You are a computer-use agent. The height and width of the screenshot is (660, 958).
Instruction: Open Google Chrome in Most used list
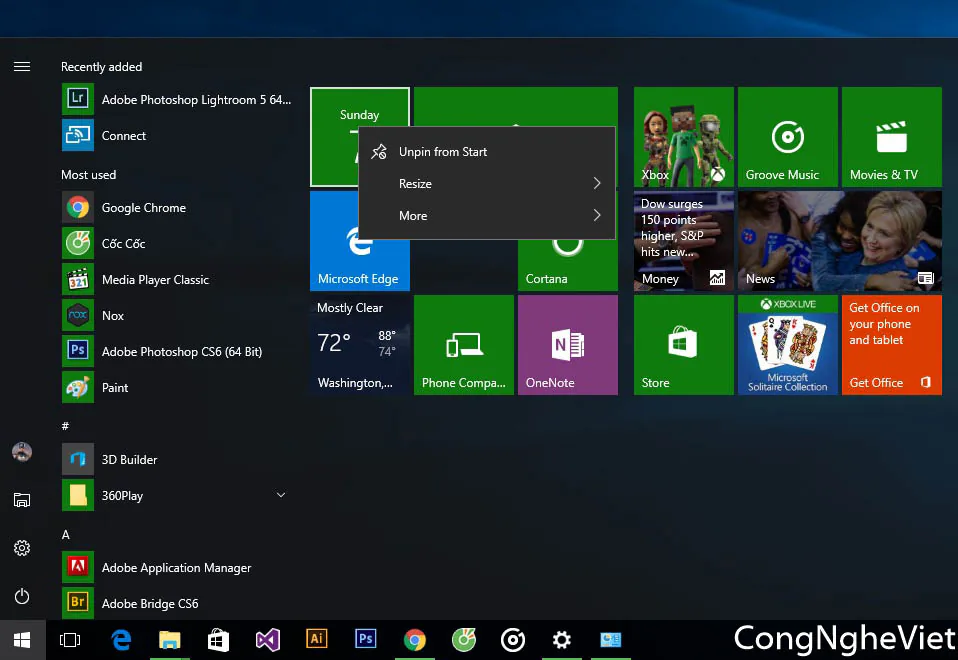(x=177, y=208)
